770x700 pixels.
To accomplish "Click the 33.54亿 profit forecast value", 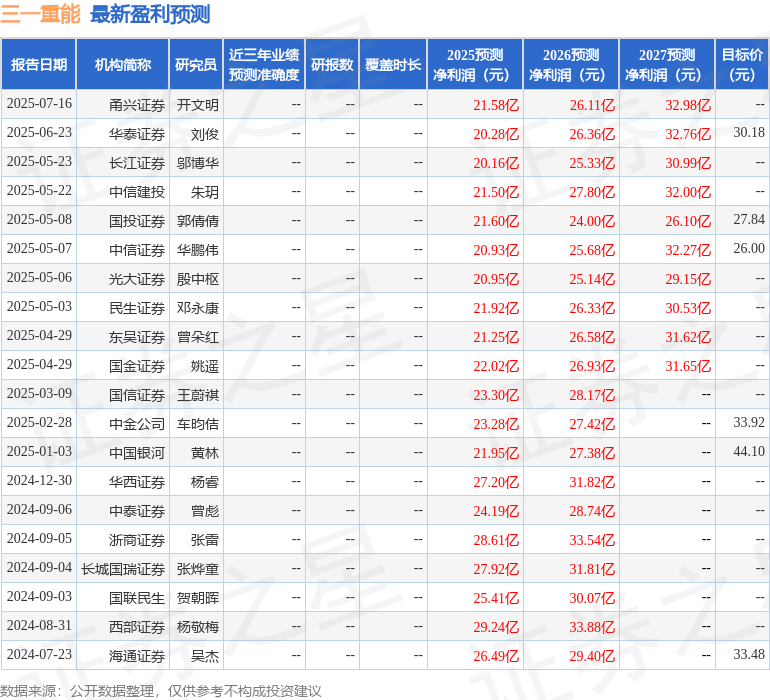I will 592,539.
